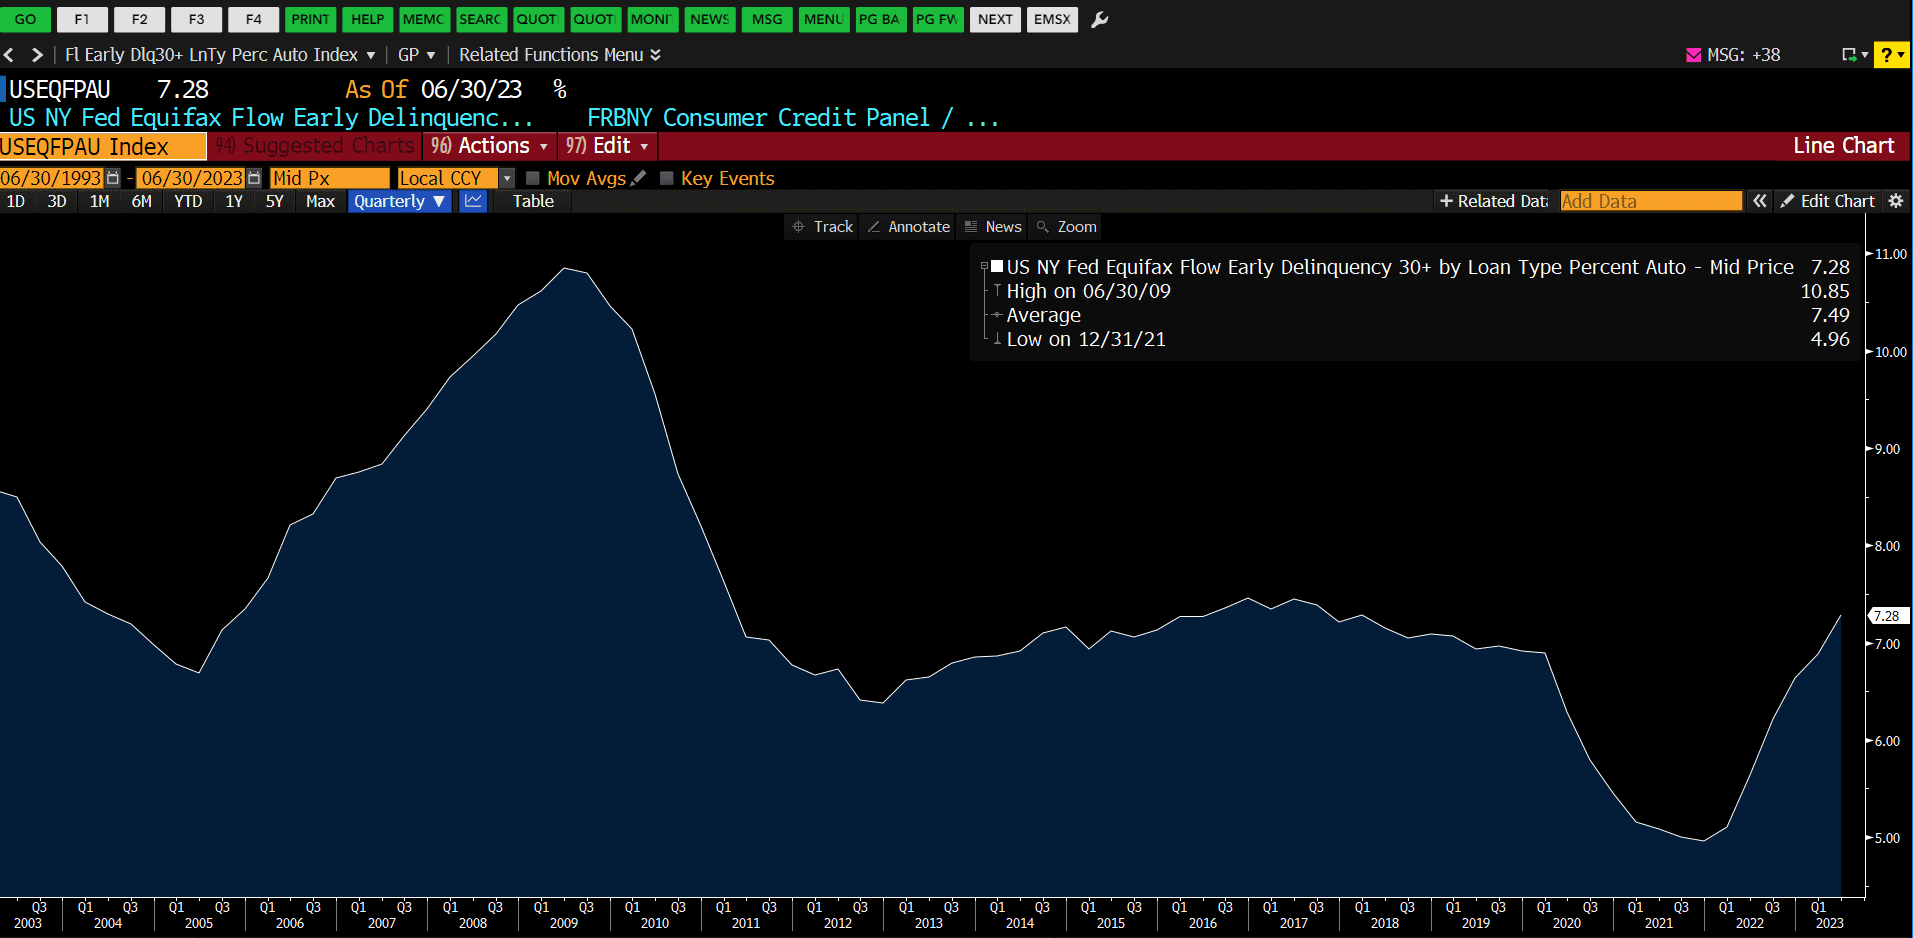Go forward with the right arrow icon
1913x938 pixels.
click(37, 55)
